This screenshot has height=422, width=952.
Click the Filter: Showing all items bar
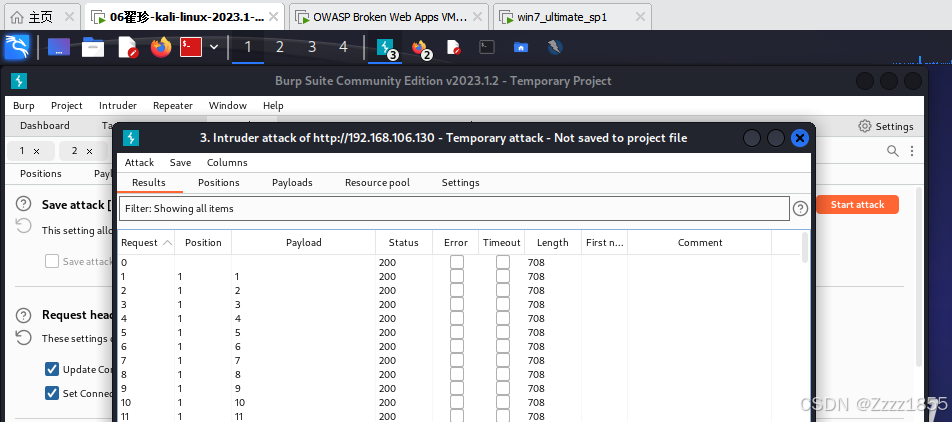tap(454, 208)
